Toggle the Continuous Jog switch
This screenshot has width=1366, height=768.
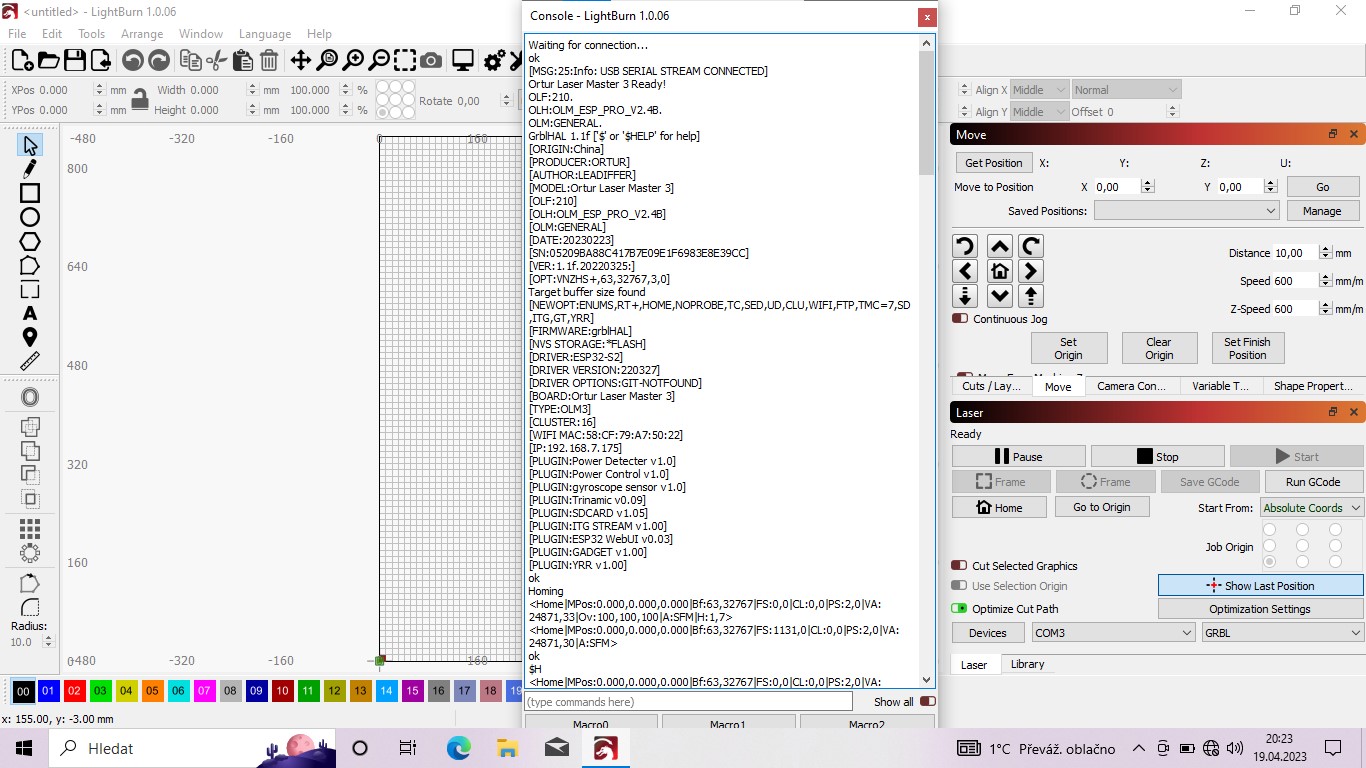[x=960, y=319]
